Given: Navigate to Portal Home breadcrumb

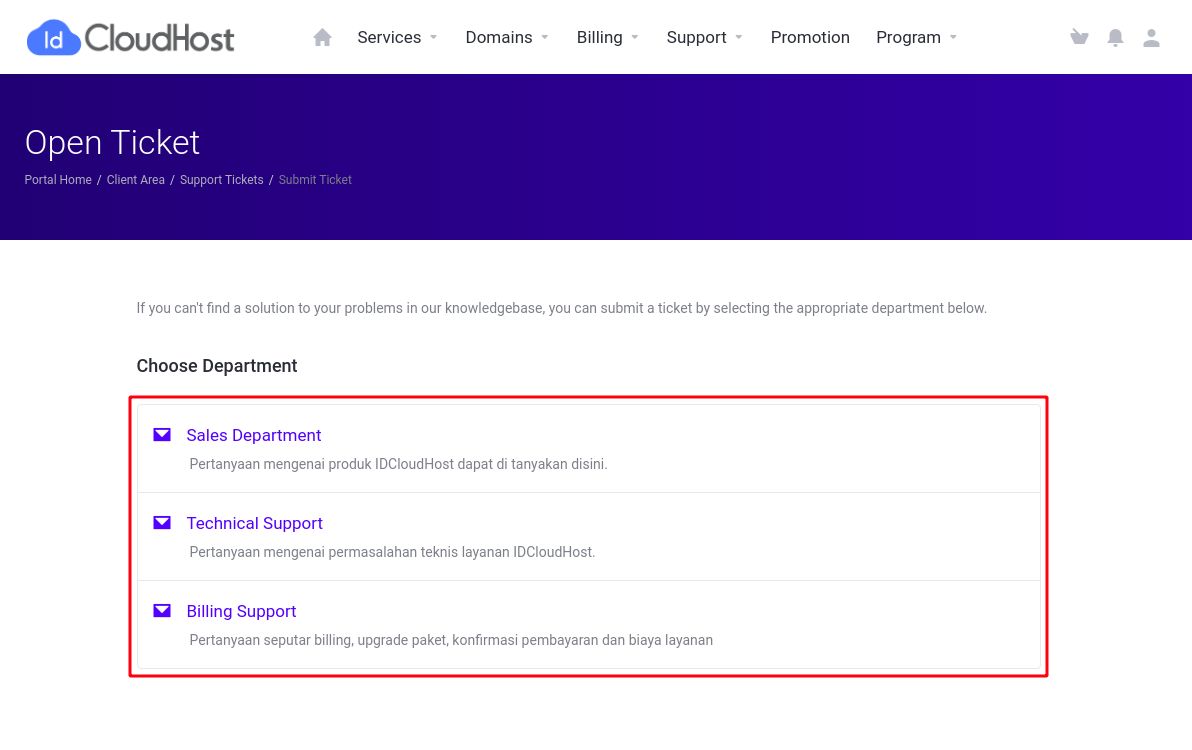Looking at the screenshot, I should tap(57, 179).
